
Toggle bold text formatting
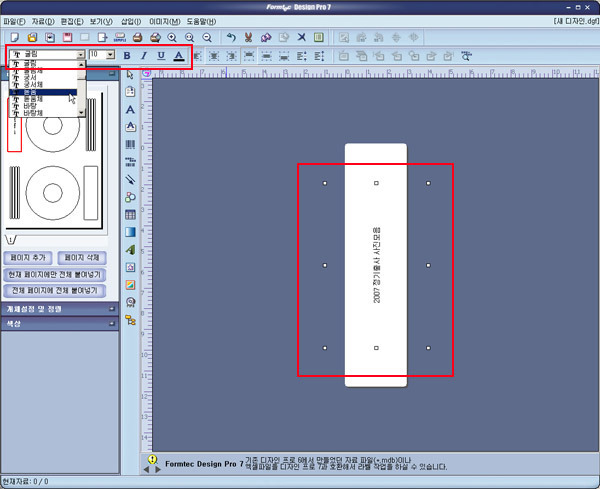click(x=127, y=55)
